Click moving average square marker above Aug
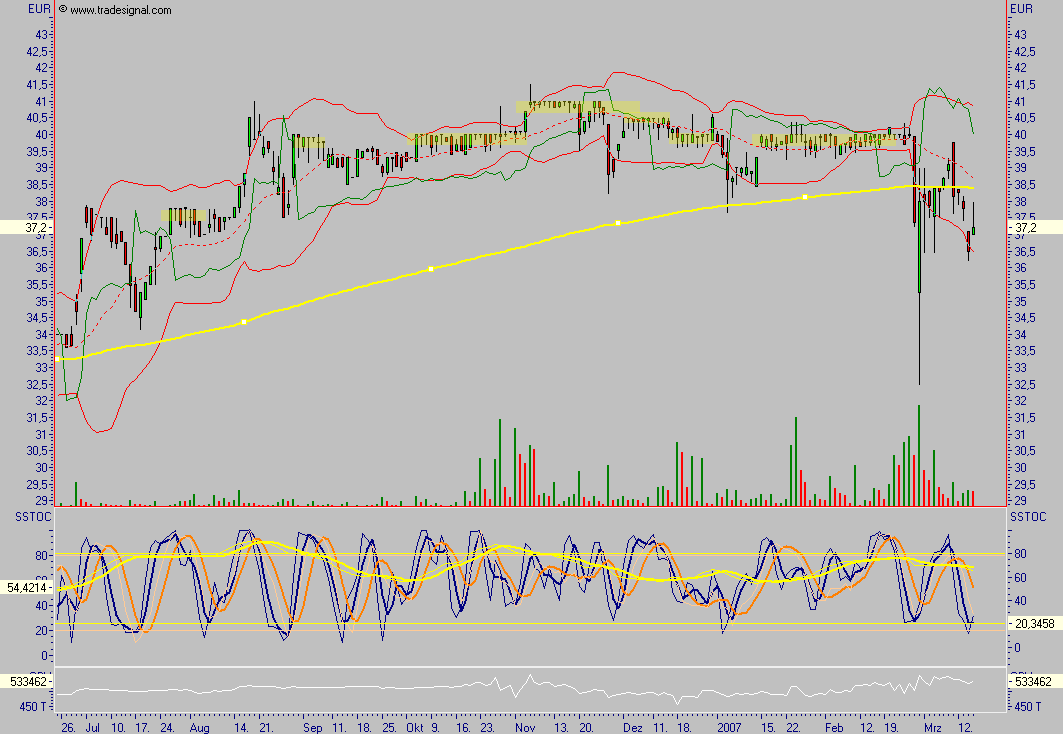 click(x=244, y=322)
